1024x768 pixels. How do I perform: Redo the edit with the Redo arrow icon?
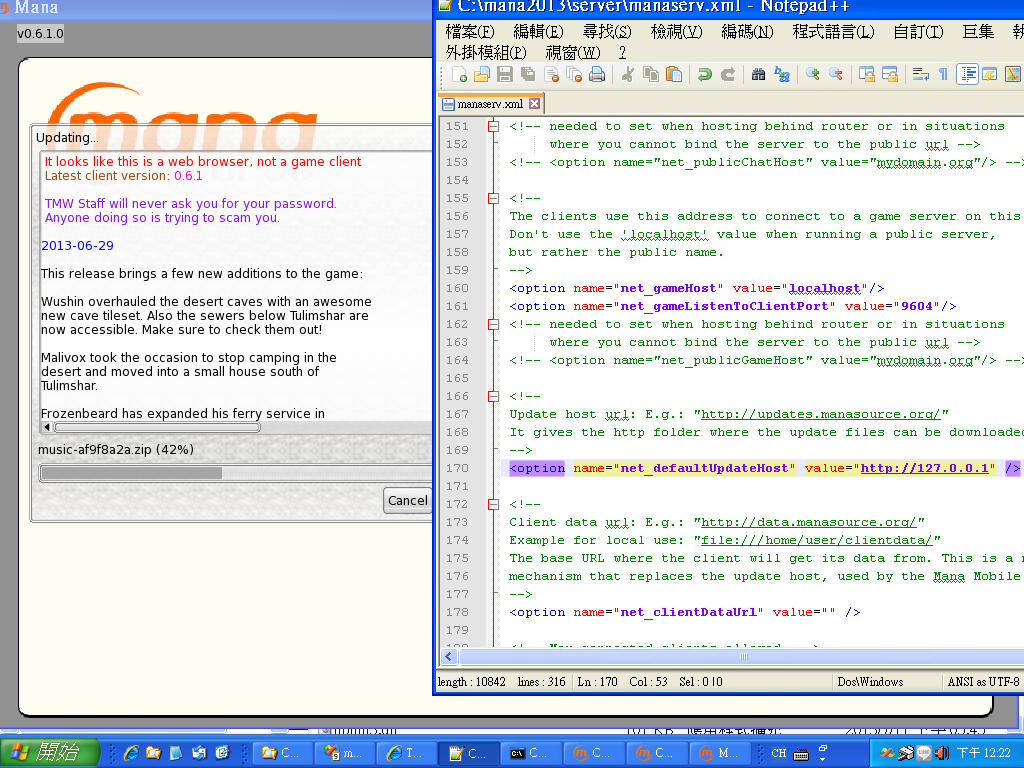click(728, 74)
